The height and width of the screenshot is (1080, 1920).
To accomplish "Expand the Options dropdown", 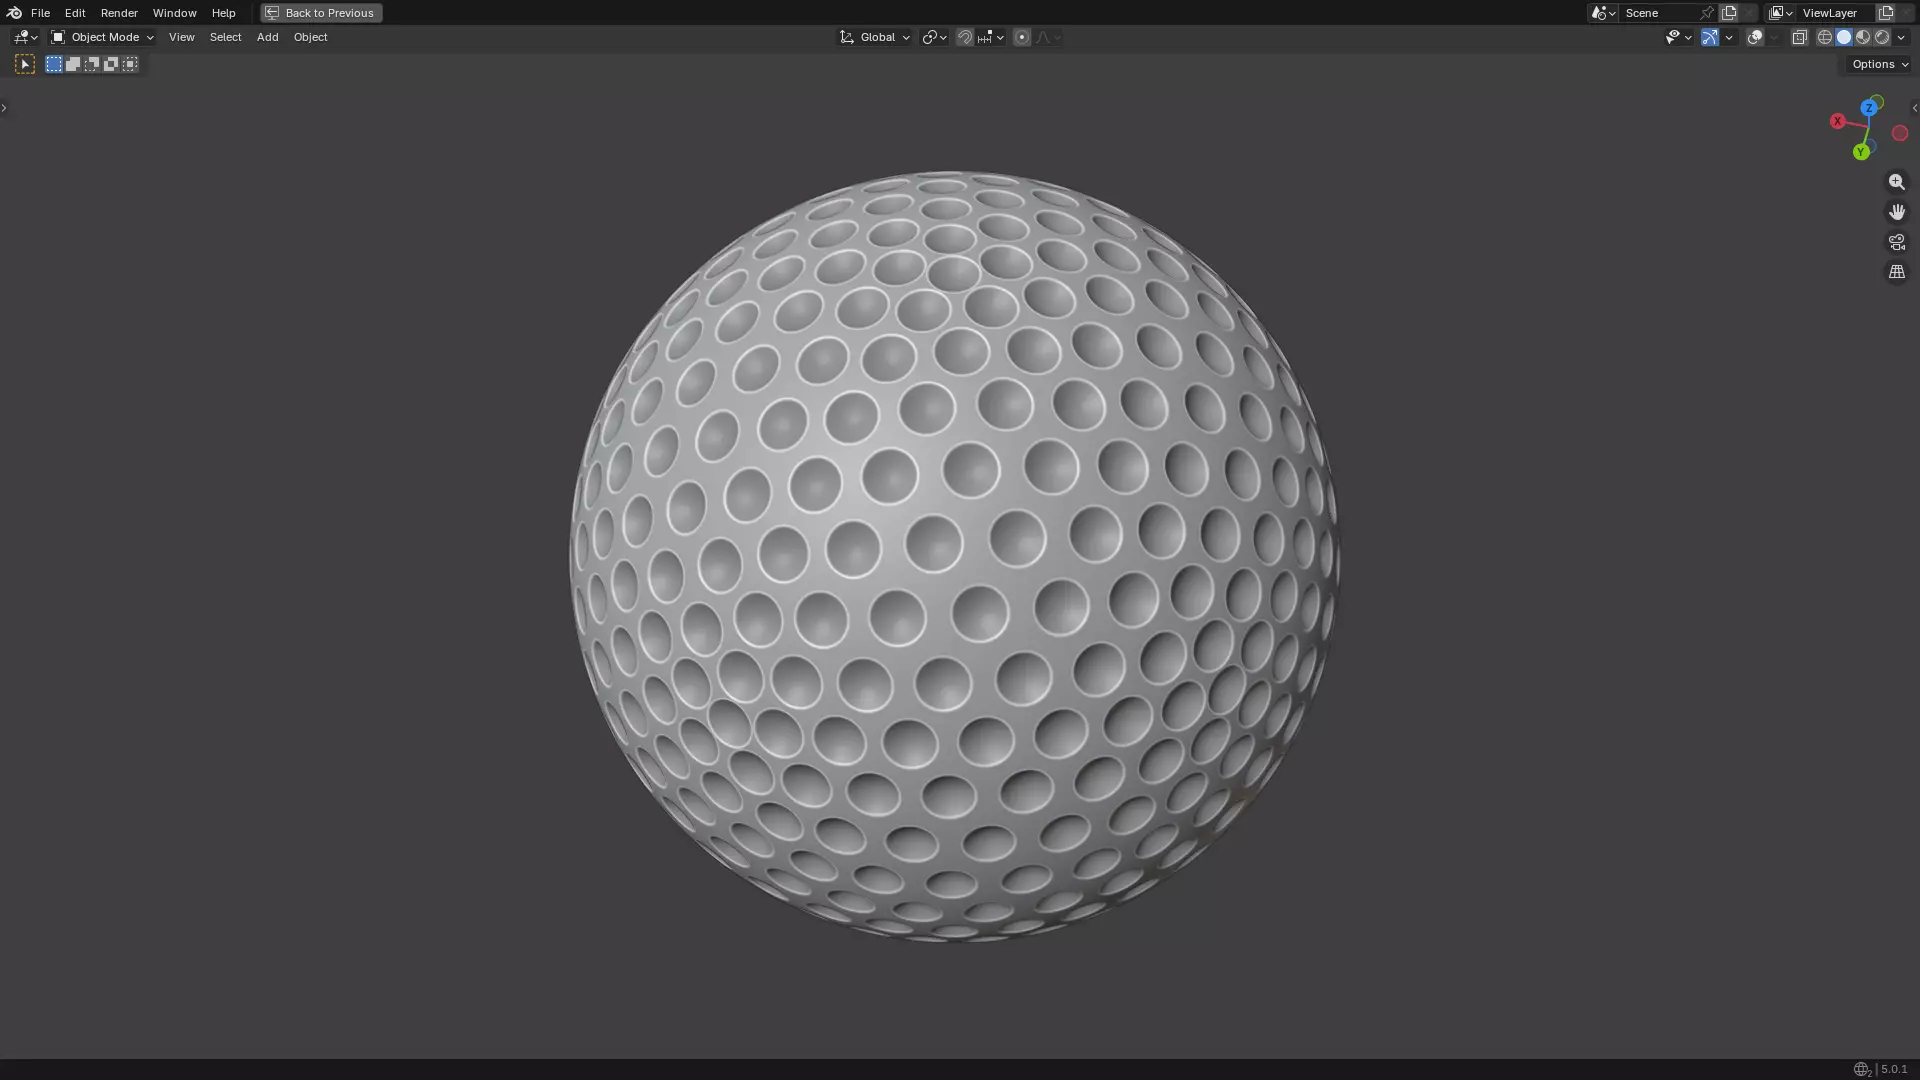I will click(x=1879, y=64).
